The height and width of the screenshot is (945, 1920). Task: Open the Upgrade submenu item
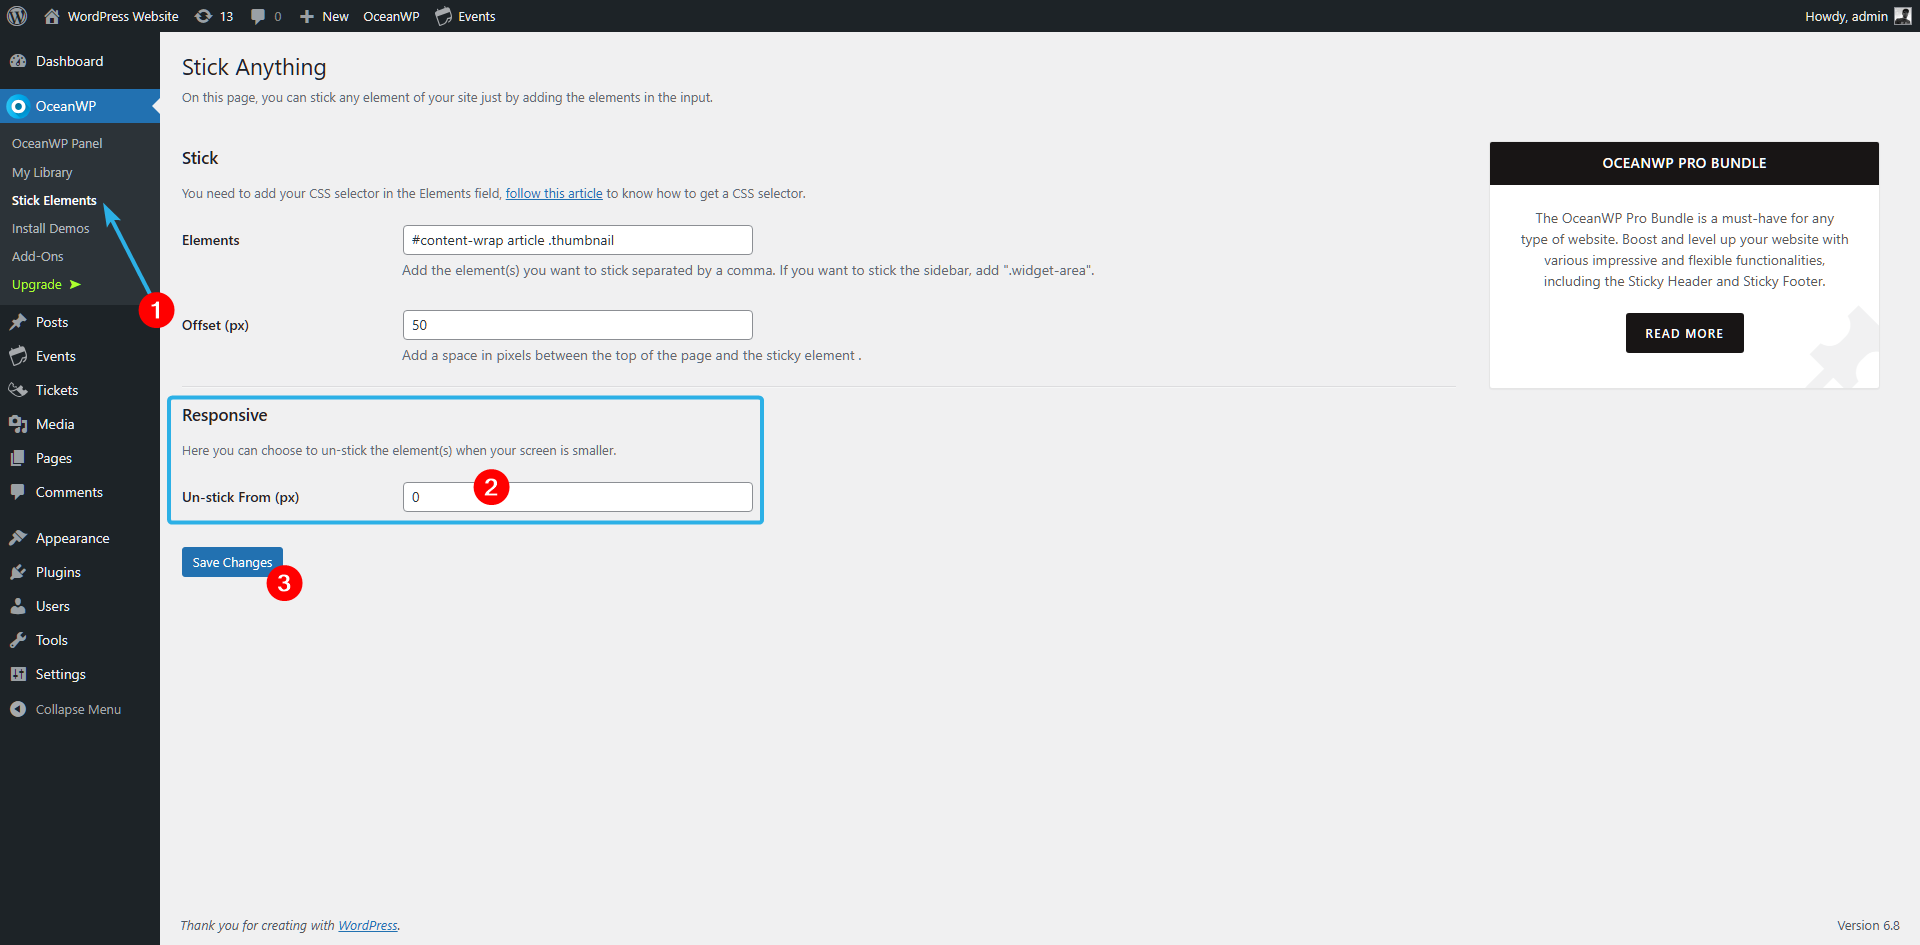(x=37, y=285)
